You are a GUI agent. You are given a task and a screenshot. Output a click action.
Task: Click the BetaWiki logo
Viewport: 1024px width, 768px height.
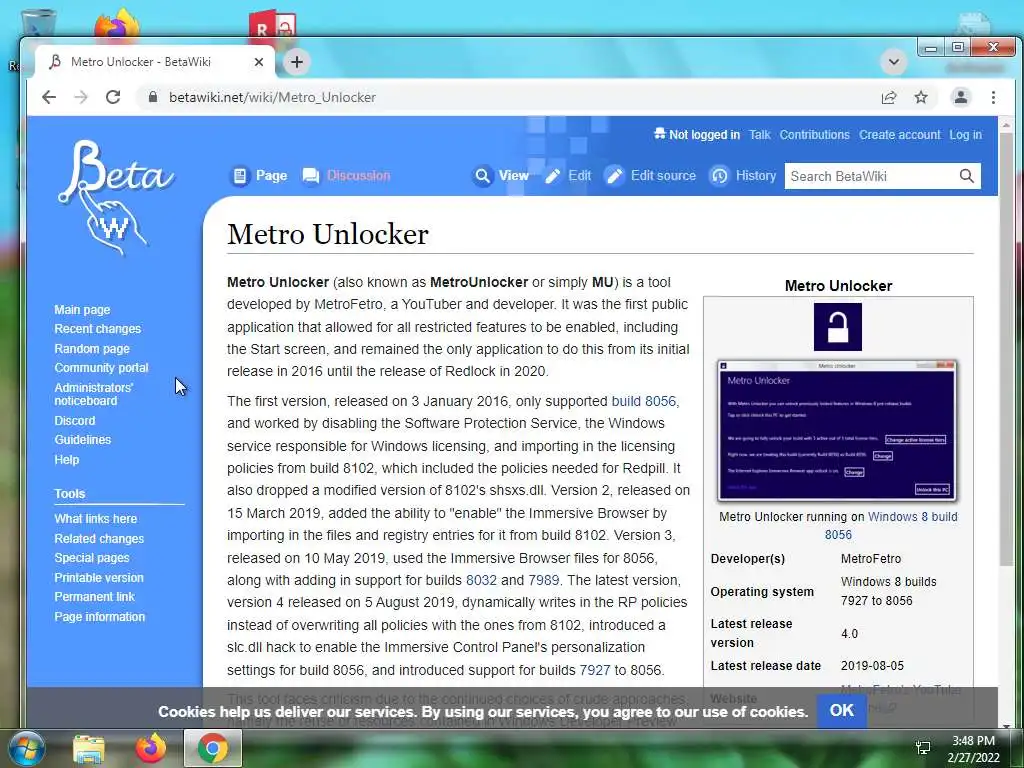pyautogui.click(x=114, y=196)
